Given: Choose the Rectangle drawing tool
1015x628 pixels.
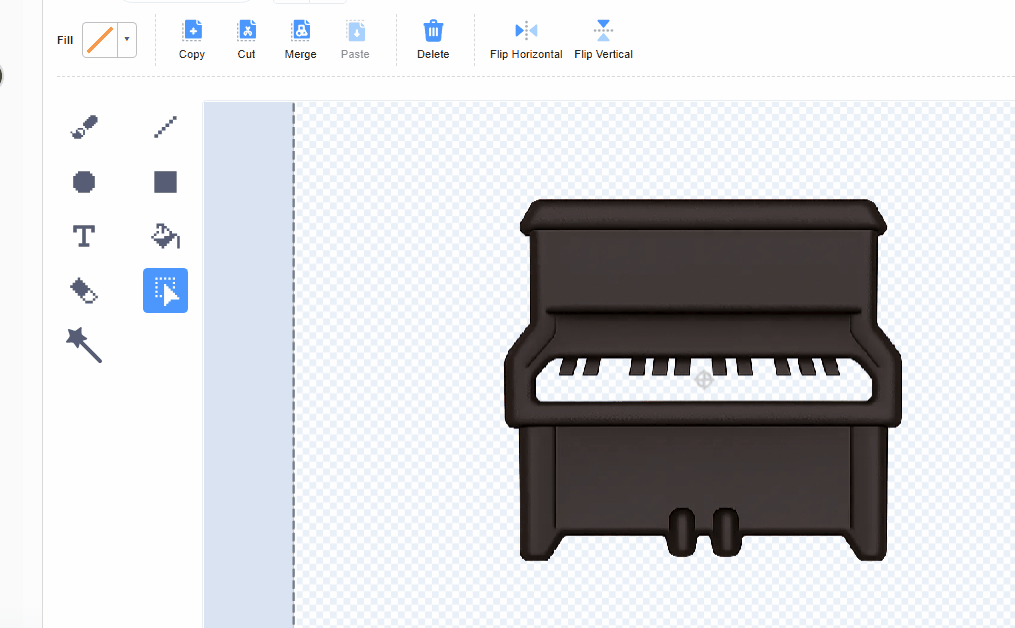Looking at the screenshot, I should 165,181.
